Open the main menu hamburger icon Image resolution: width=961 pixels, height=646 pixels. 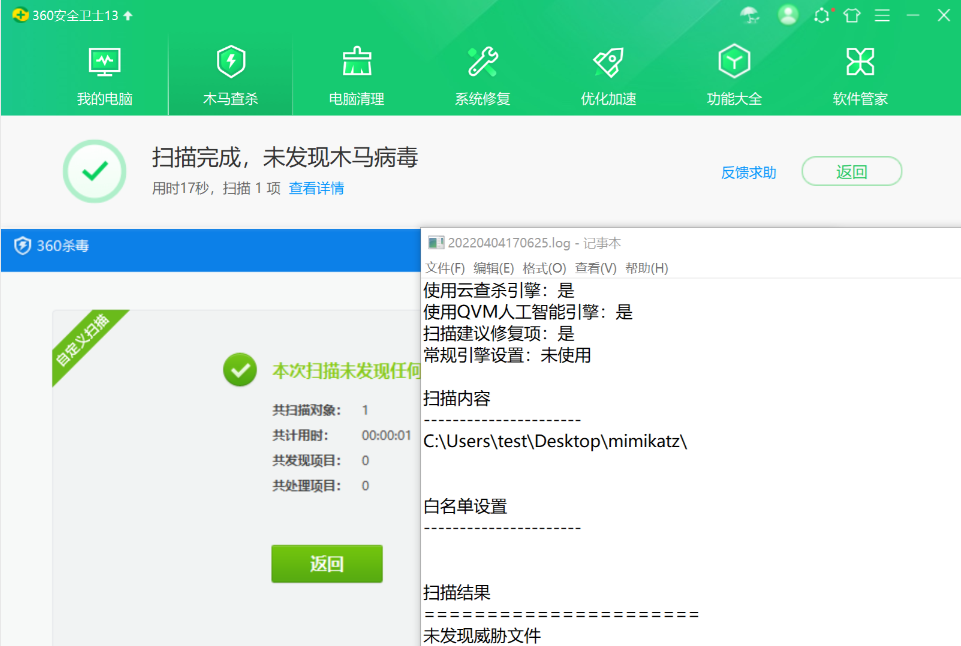(x=882, y=15)
